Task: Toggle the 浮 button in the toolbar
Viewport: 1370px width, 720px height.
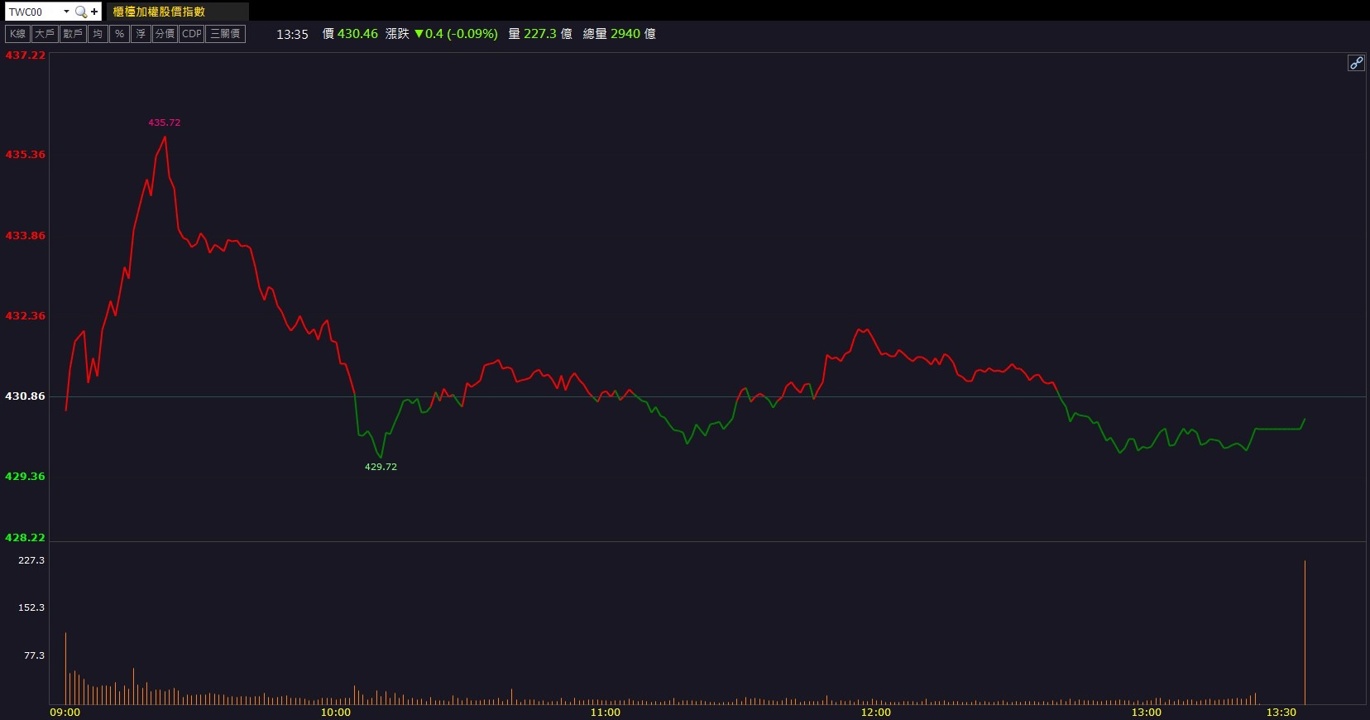Action: [x=141, y=34]
